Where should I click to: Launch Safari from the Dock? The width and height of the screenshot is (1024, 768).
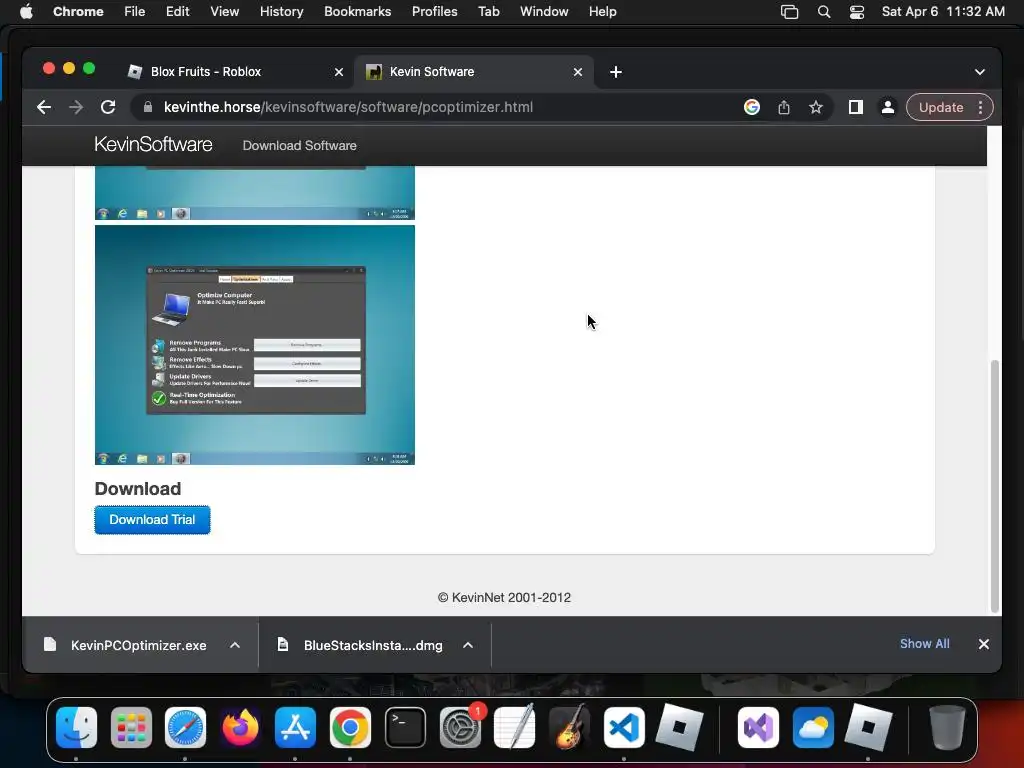click(185, 727)
